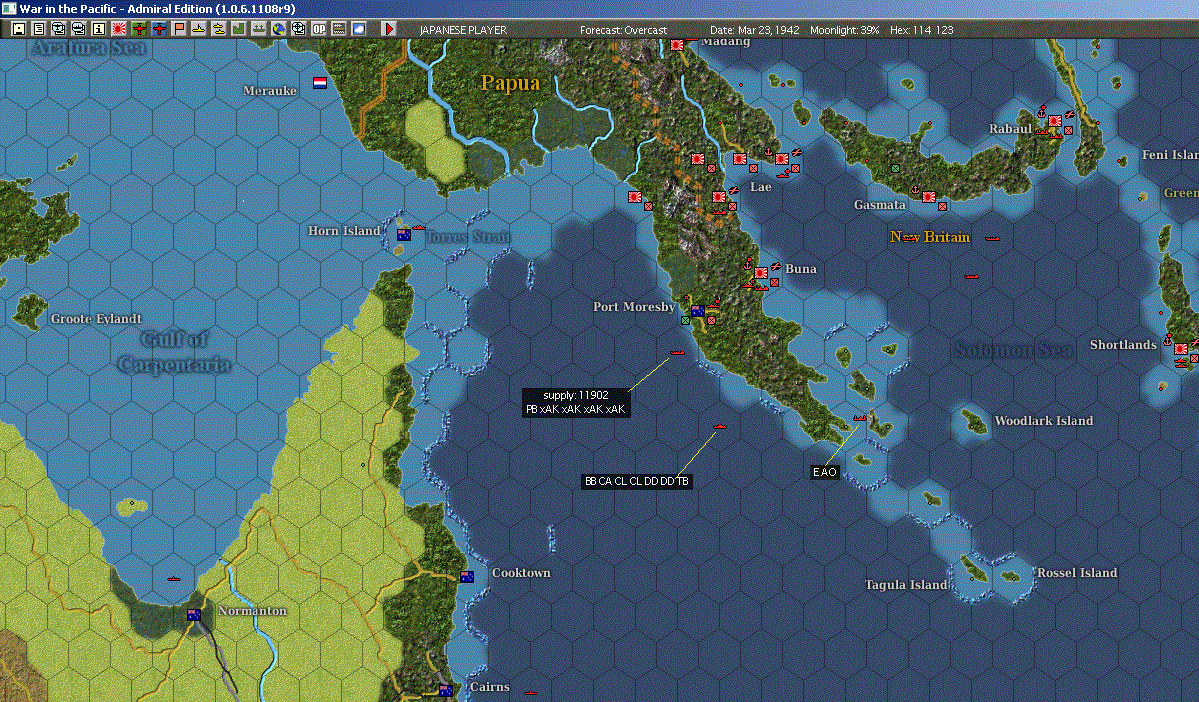Screen dimensions: 1199x702
Task: Click the Horn Island map label
Action: (344, 231)
